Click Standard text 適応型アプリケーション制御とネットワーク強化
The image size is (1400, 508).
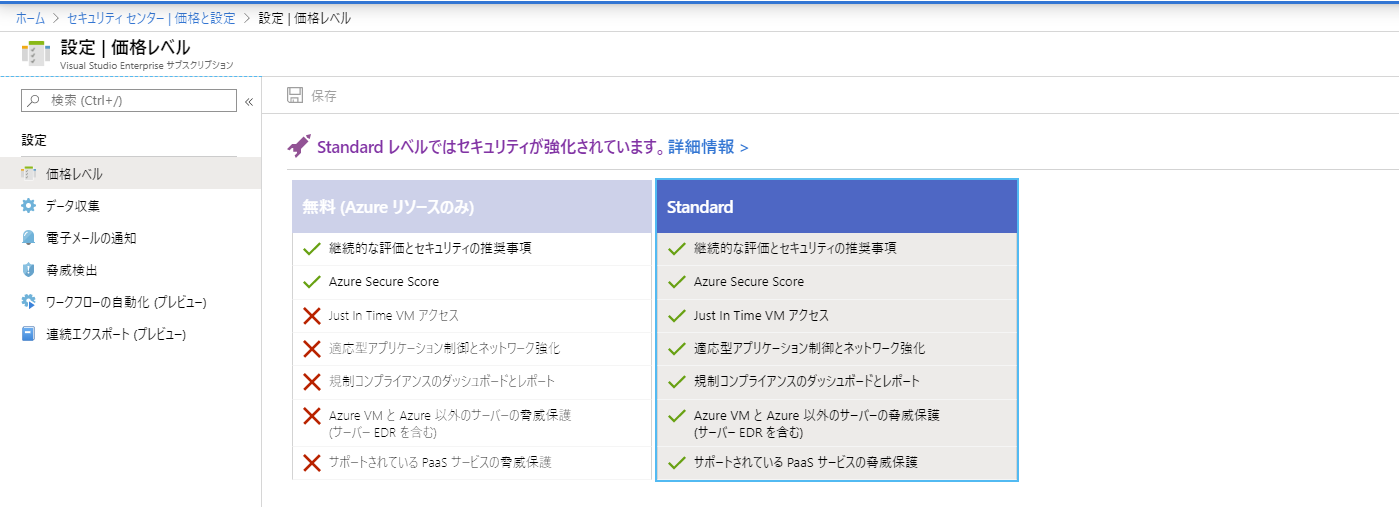click(x=810, y=348)
